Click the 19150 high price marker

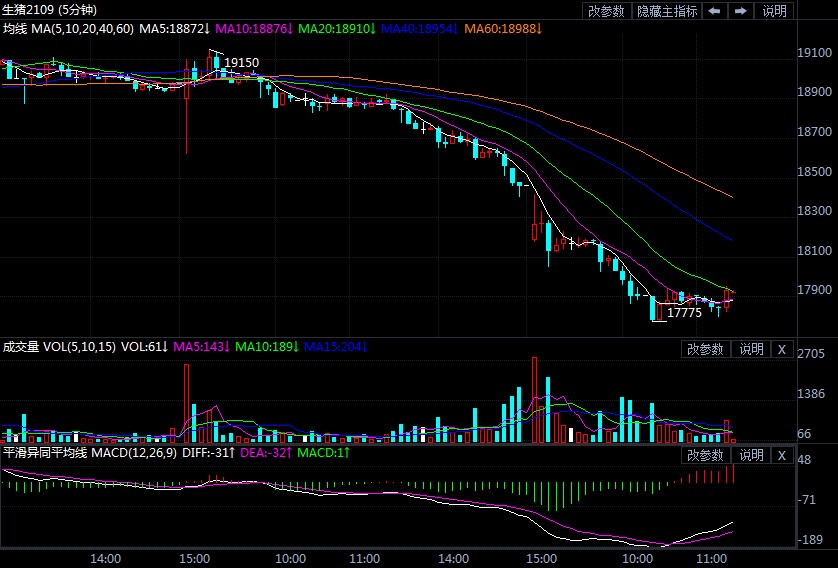coord(242,63)
